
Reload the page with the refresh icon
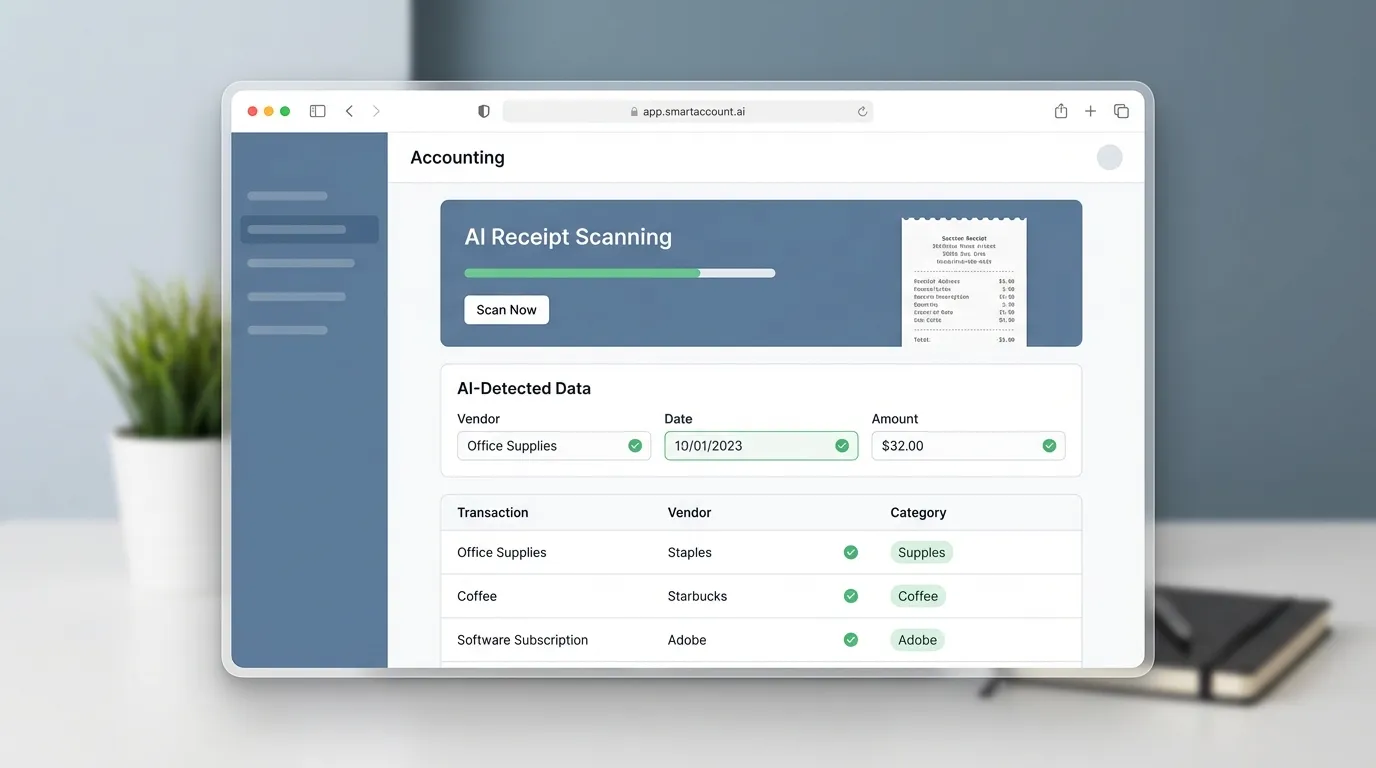coord(862,112)
